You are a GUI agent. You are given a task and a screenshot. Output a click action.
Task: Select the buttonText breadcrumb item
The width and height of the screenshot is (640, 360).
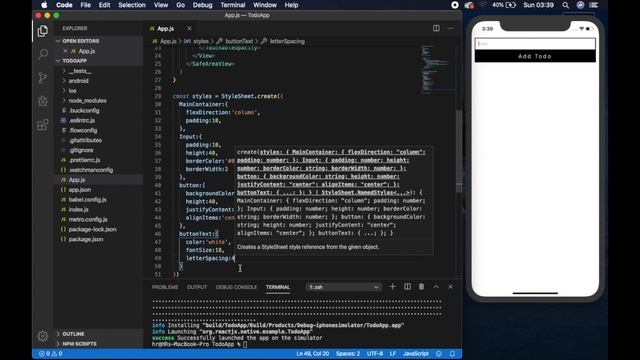239,41
